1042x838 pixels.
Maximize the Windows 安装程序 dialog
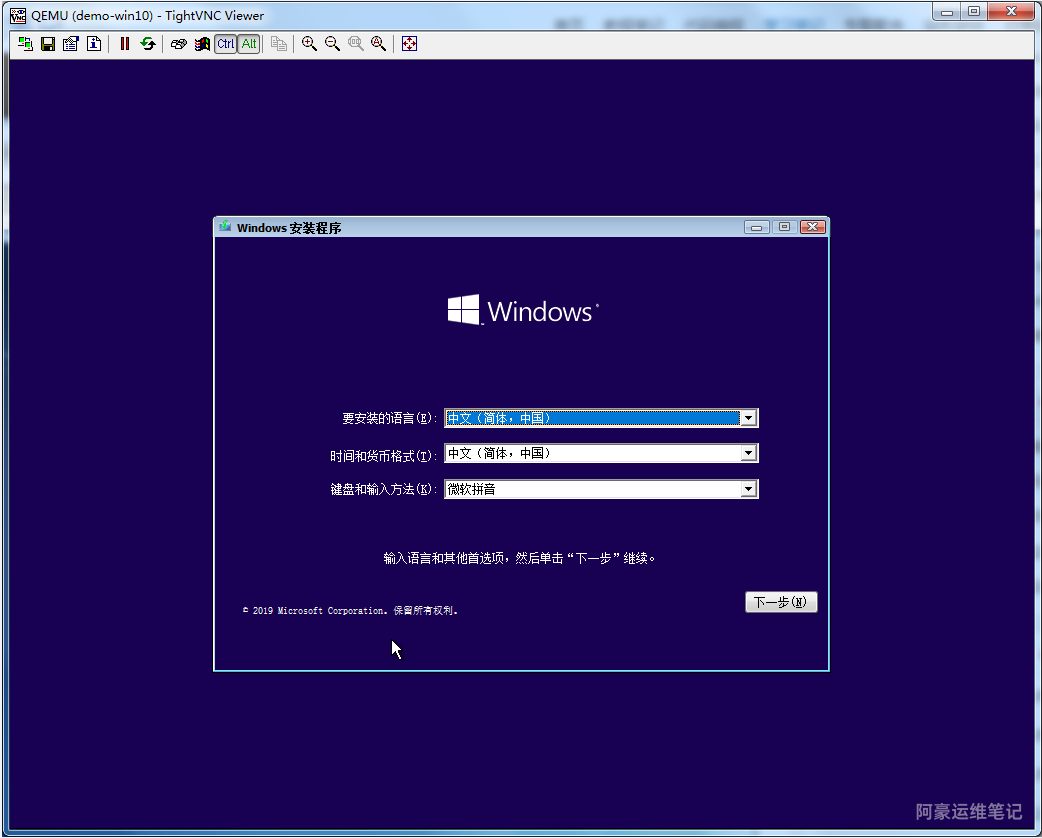pyautogui.click(x=784, y=227)
